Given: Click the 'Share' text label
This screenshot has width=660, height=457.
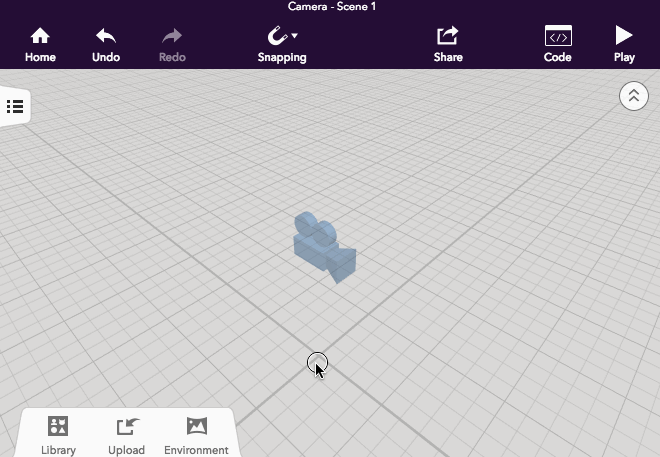Looking at the screenshot, I should (x=448, y=57).
